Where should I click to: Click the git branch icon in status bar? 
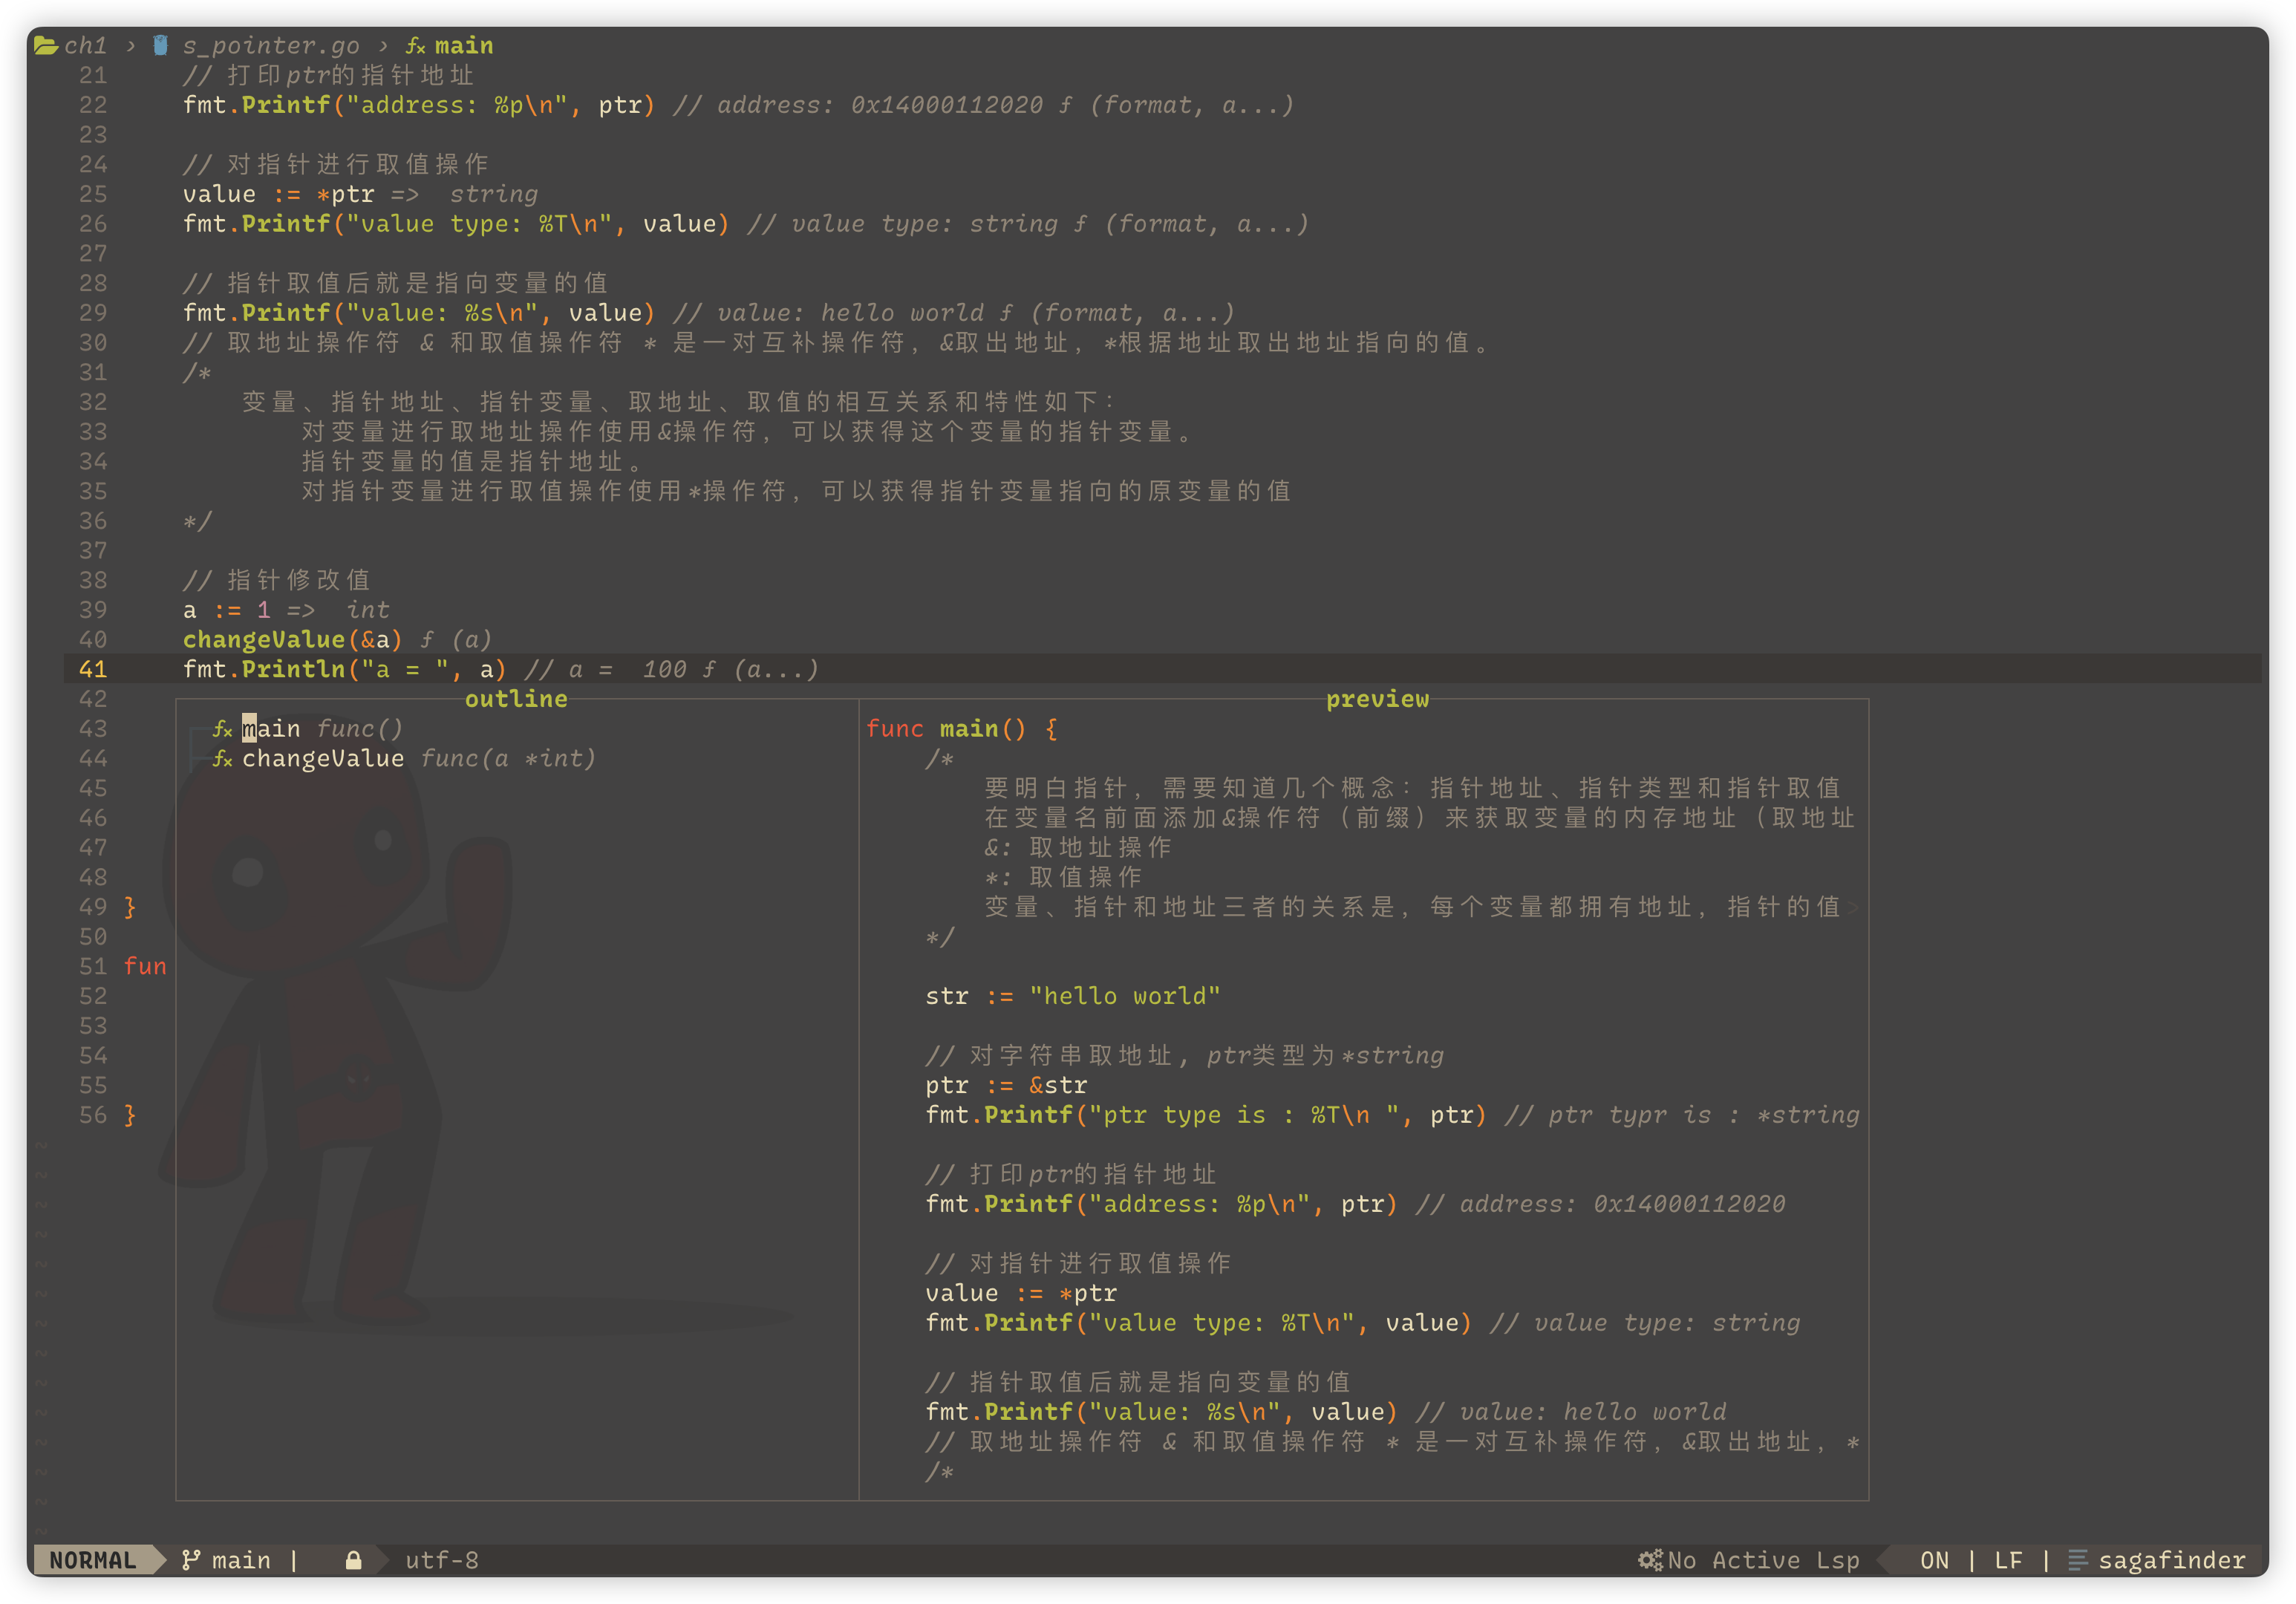[191, 1560]
